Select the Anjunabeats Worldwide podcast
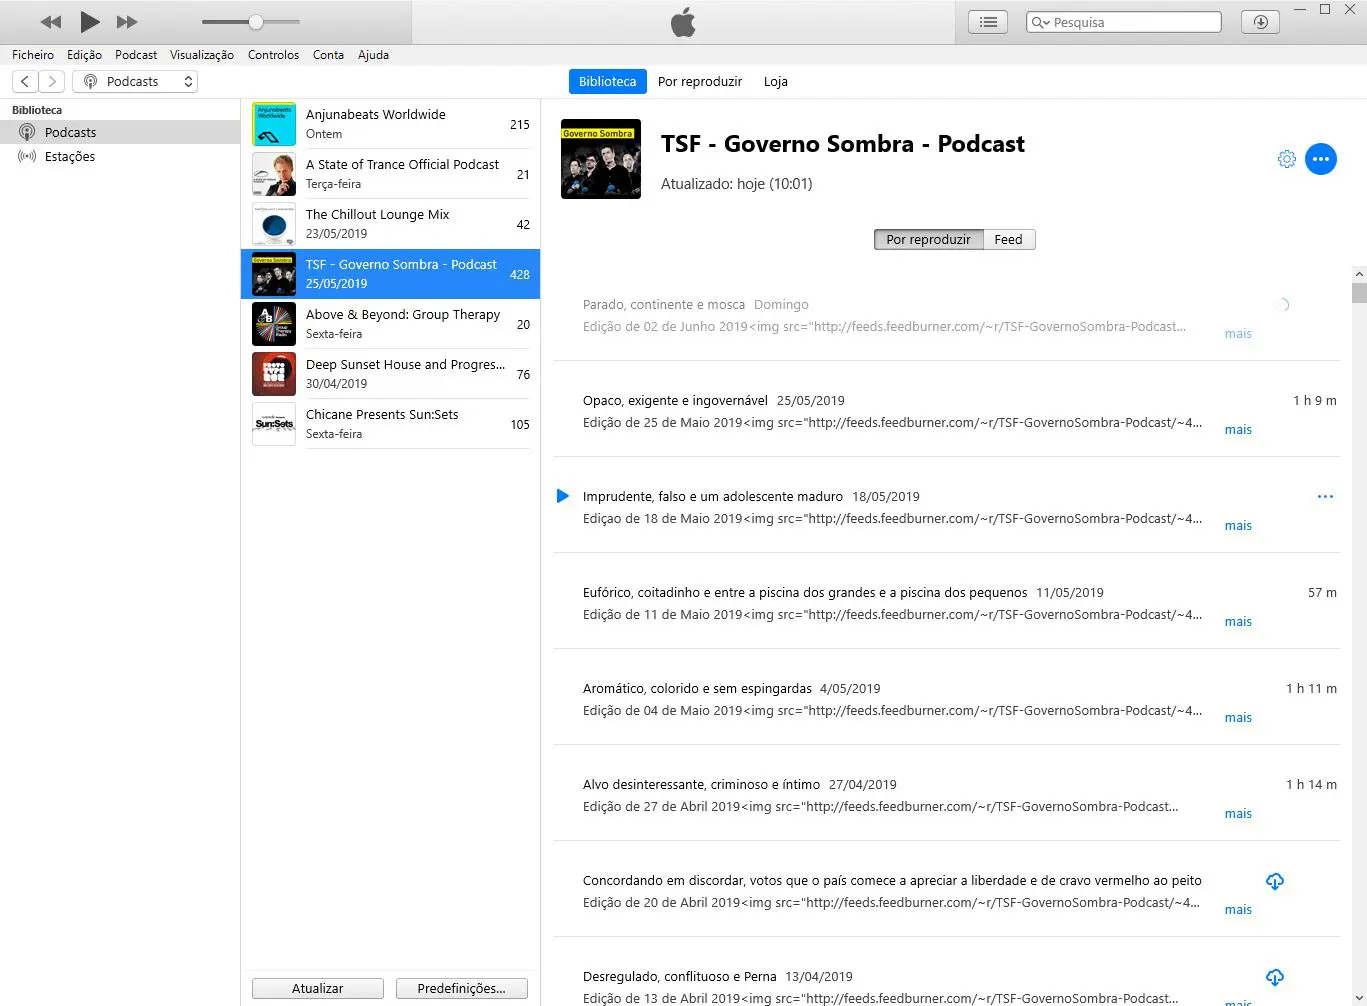The width and height of the screenshot is (1367, 1006). tap(390, 124)
